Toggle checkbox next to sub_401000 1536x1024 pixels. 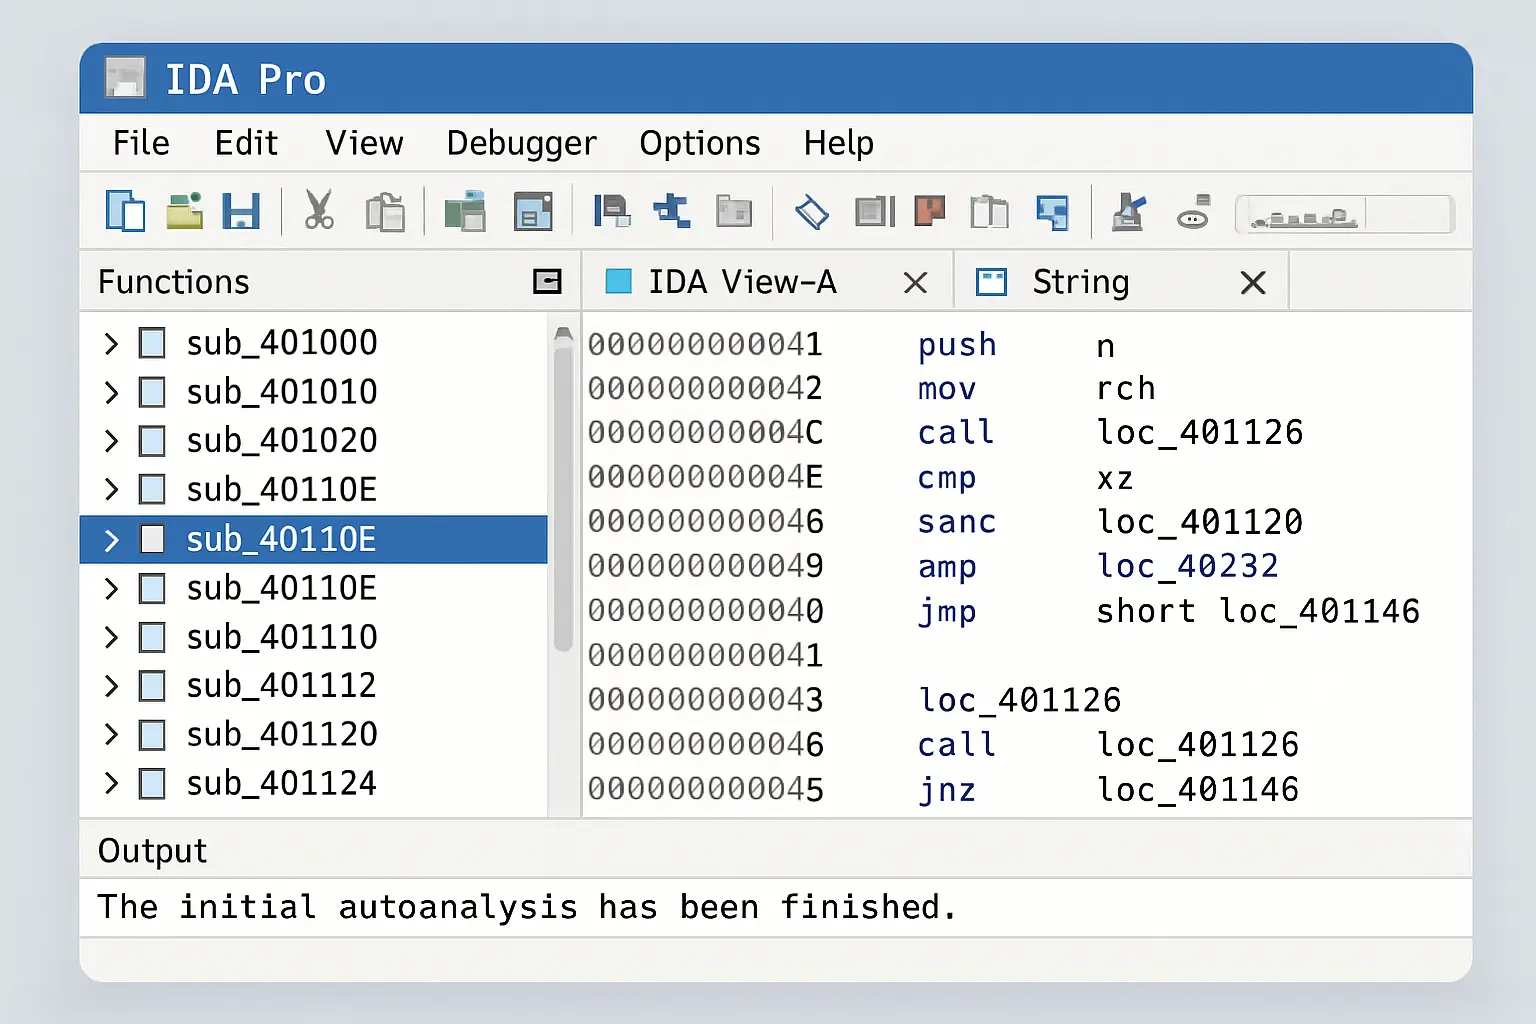pyautogui.click(x=152, y=343)
